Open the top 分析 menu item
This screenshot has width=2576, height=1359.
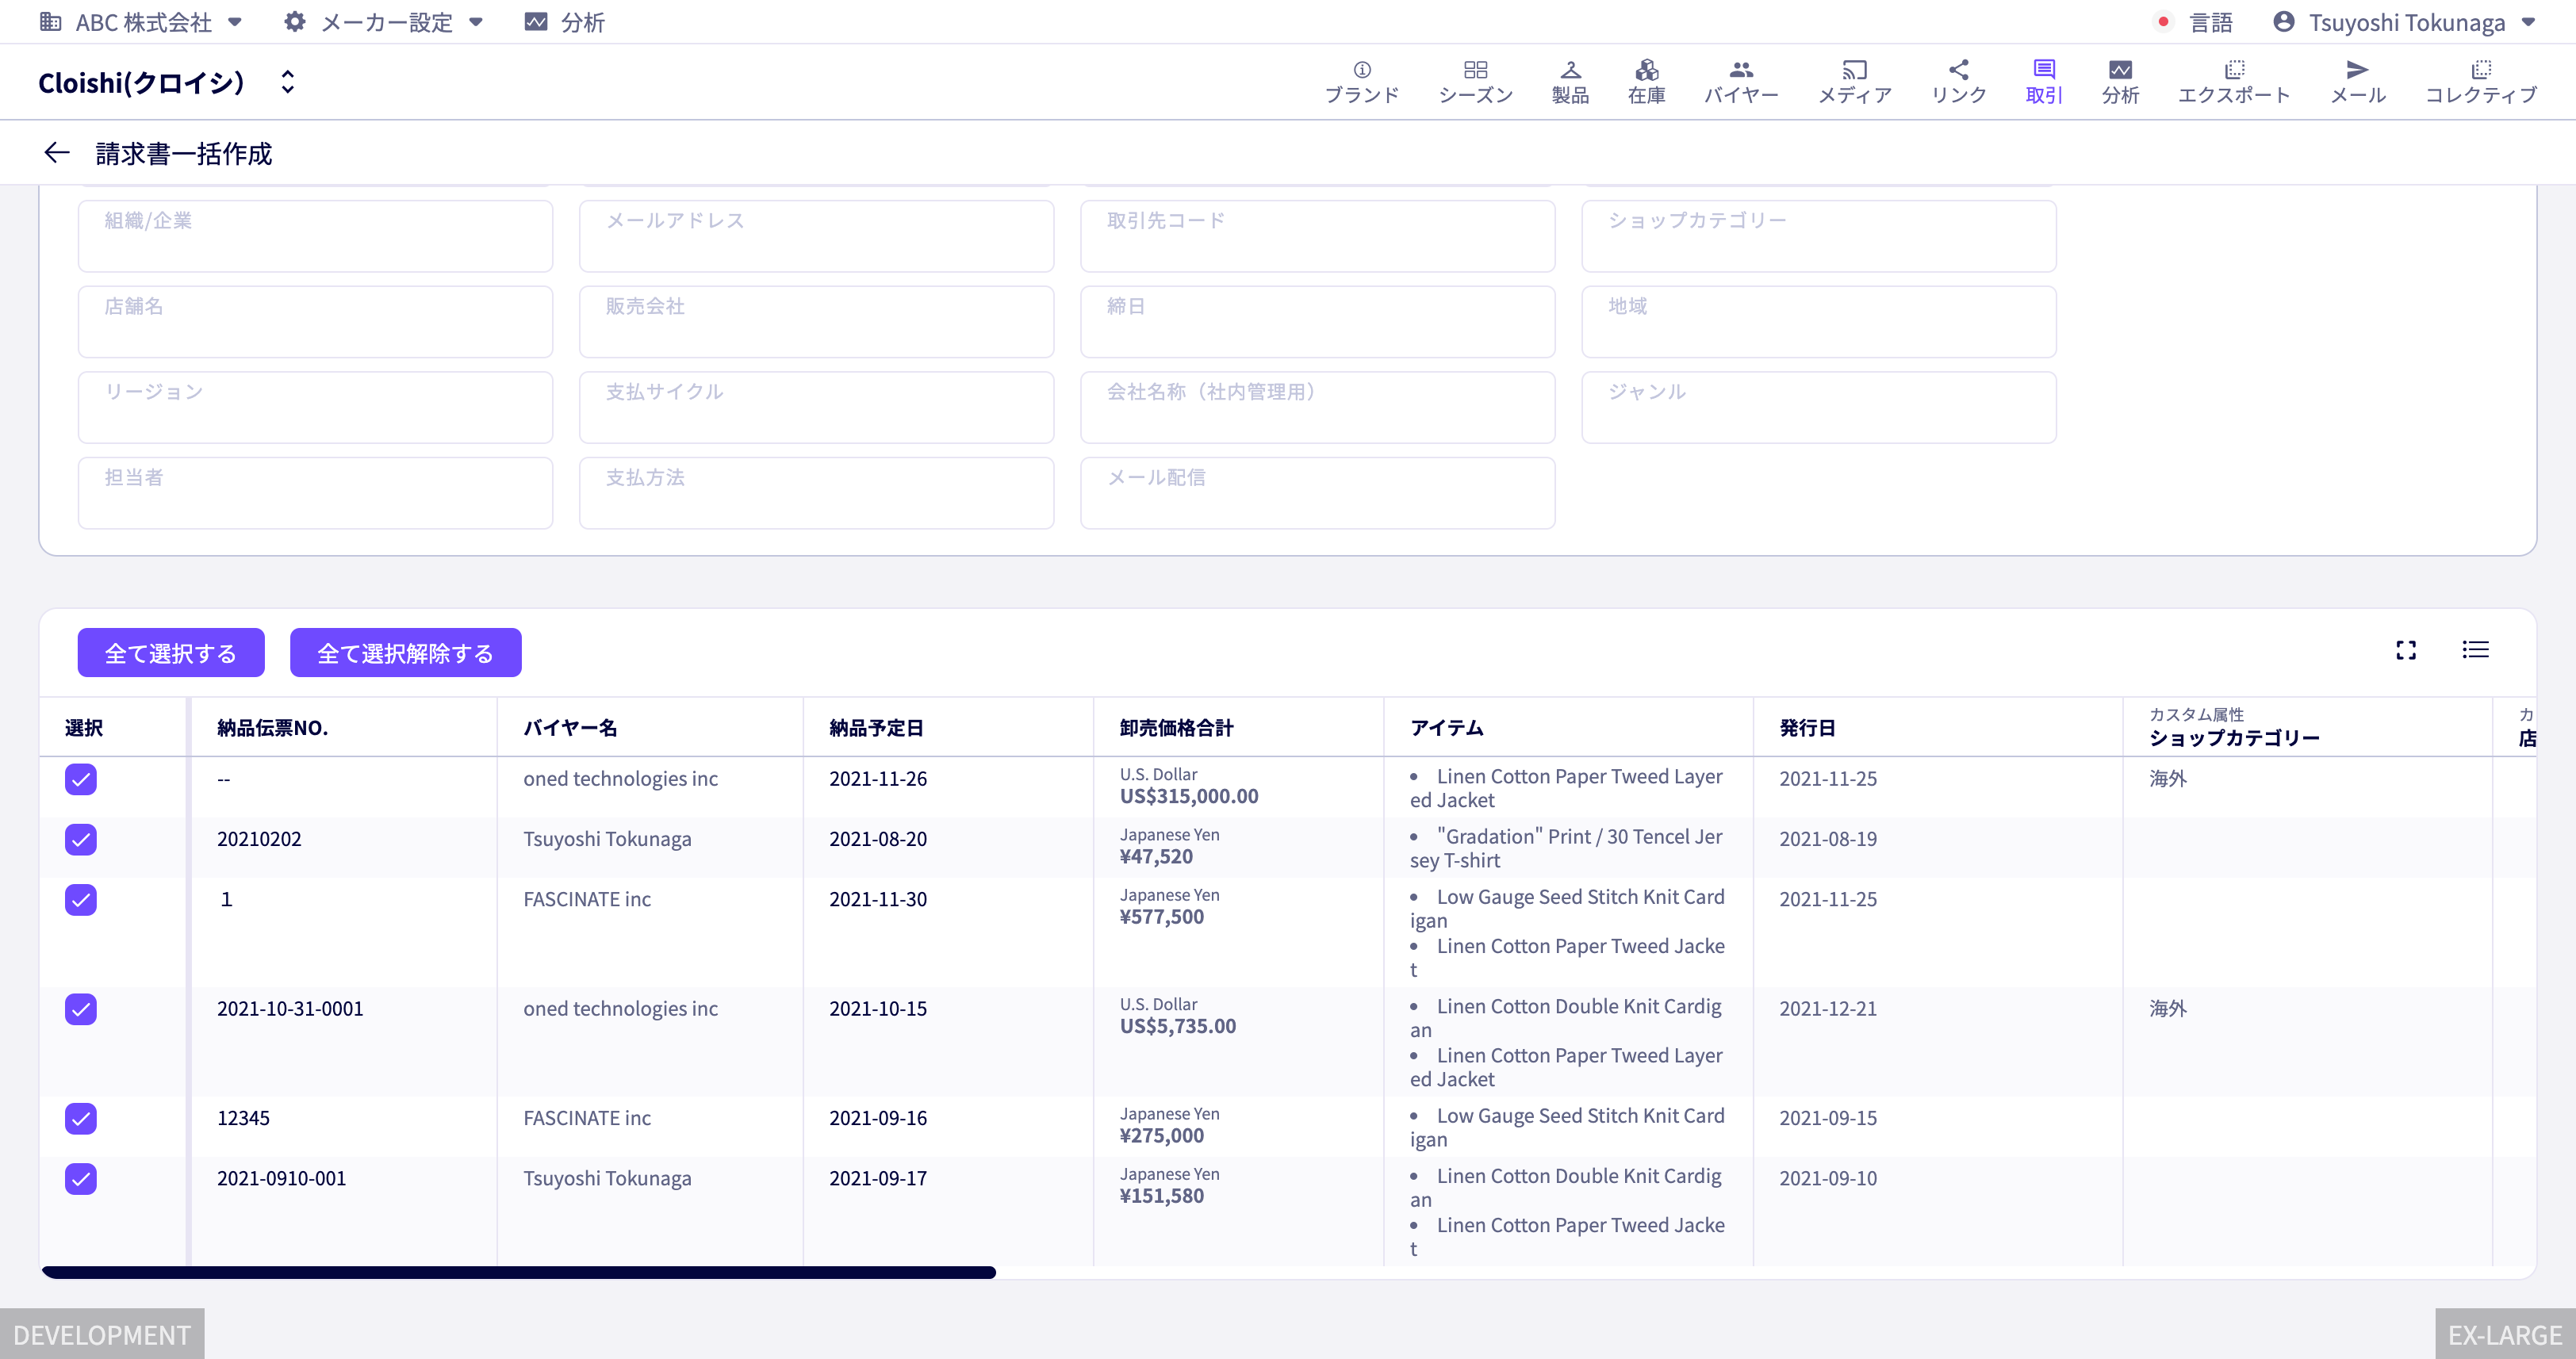click(x=565, y=22)
